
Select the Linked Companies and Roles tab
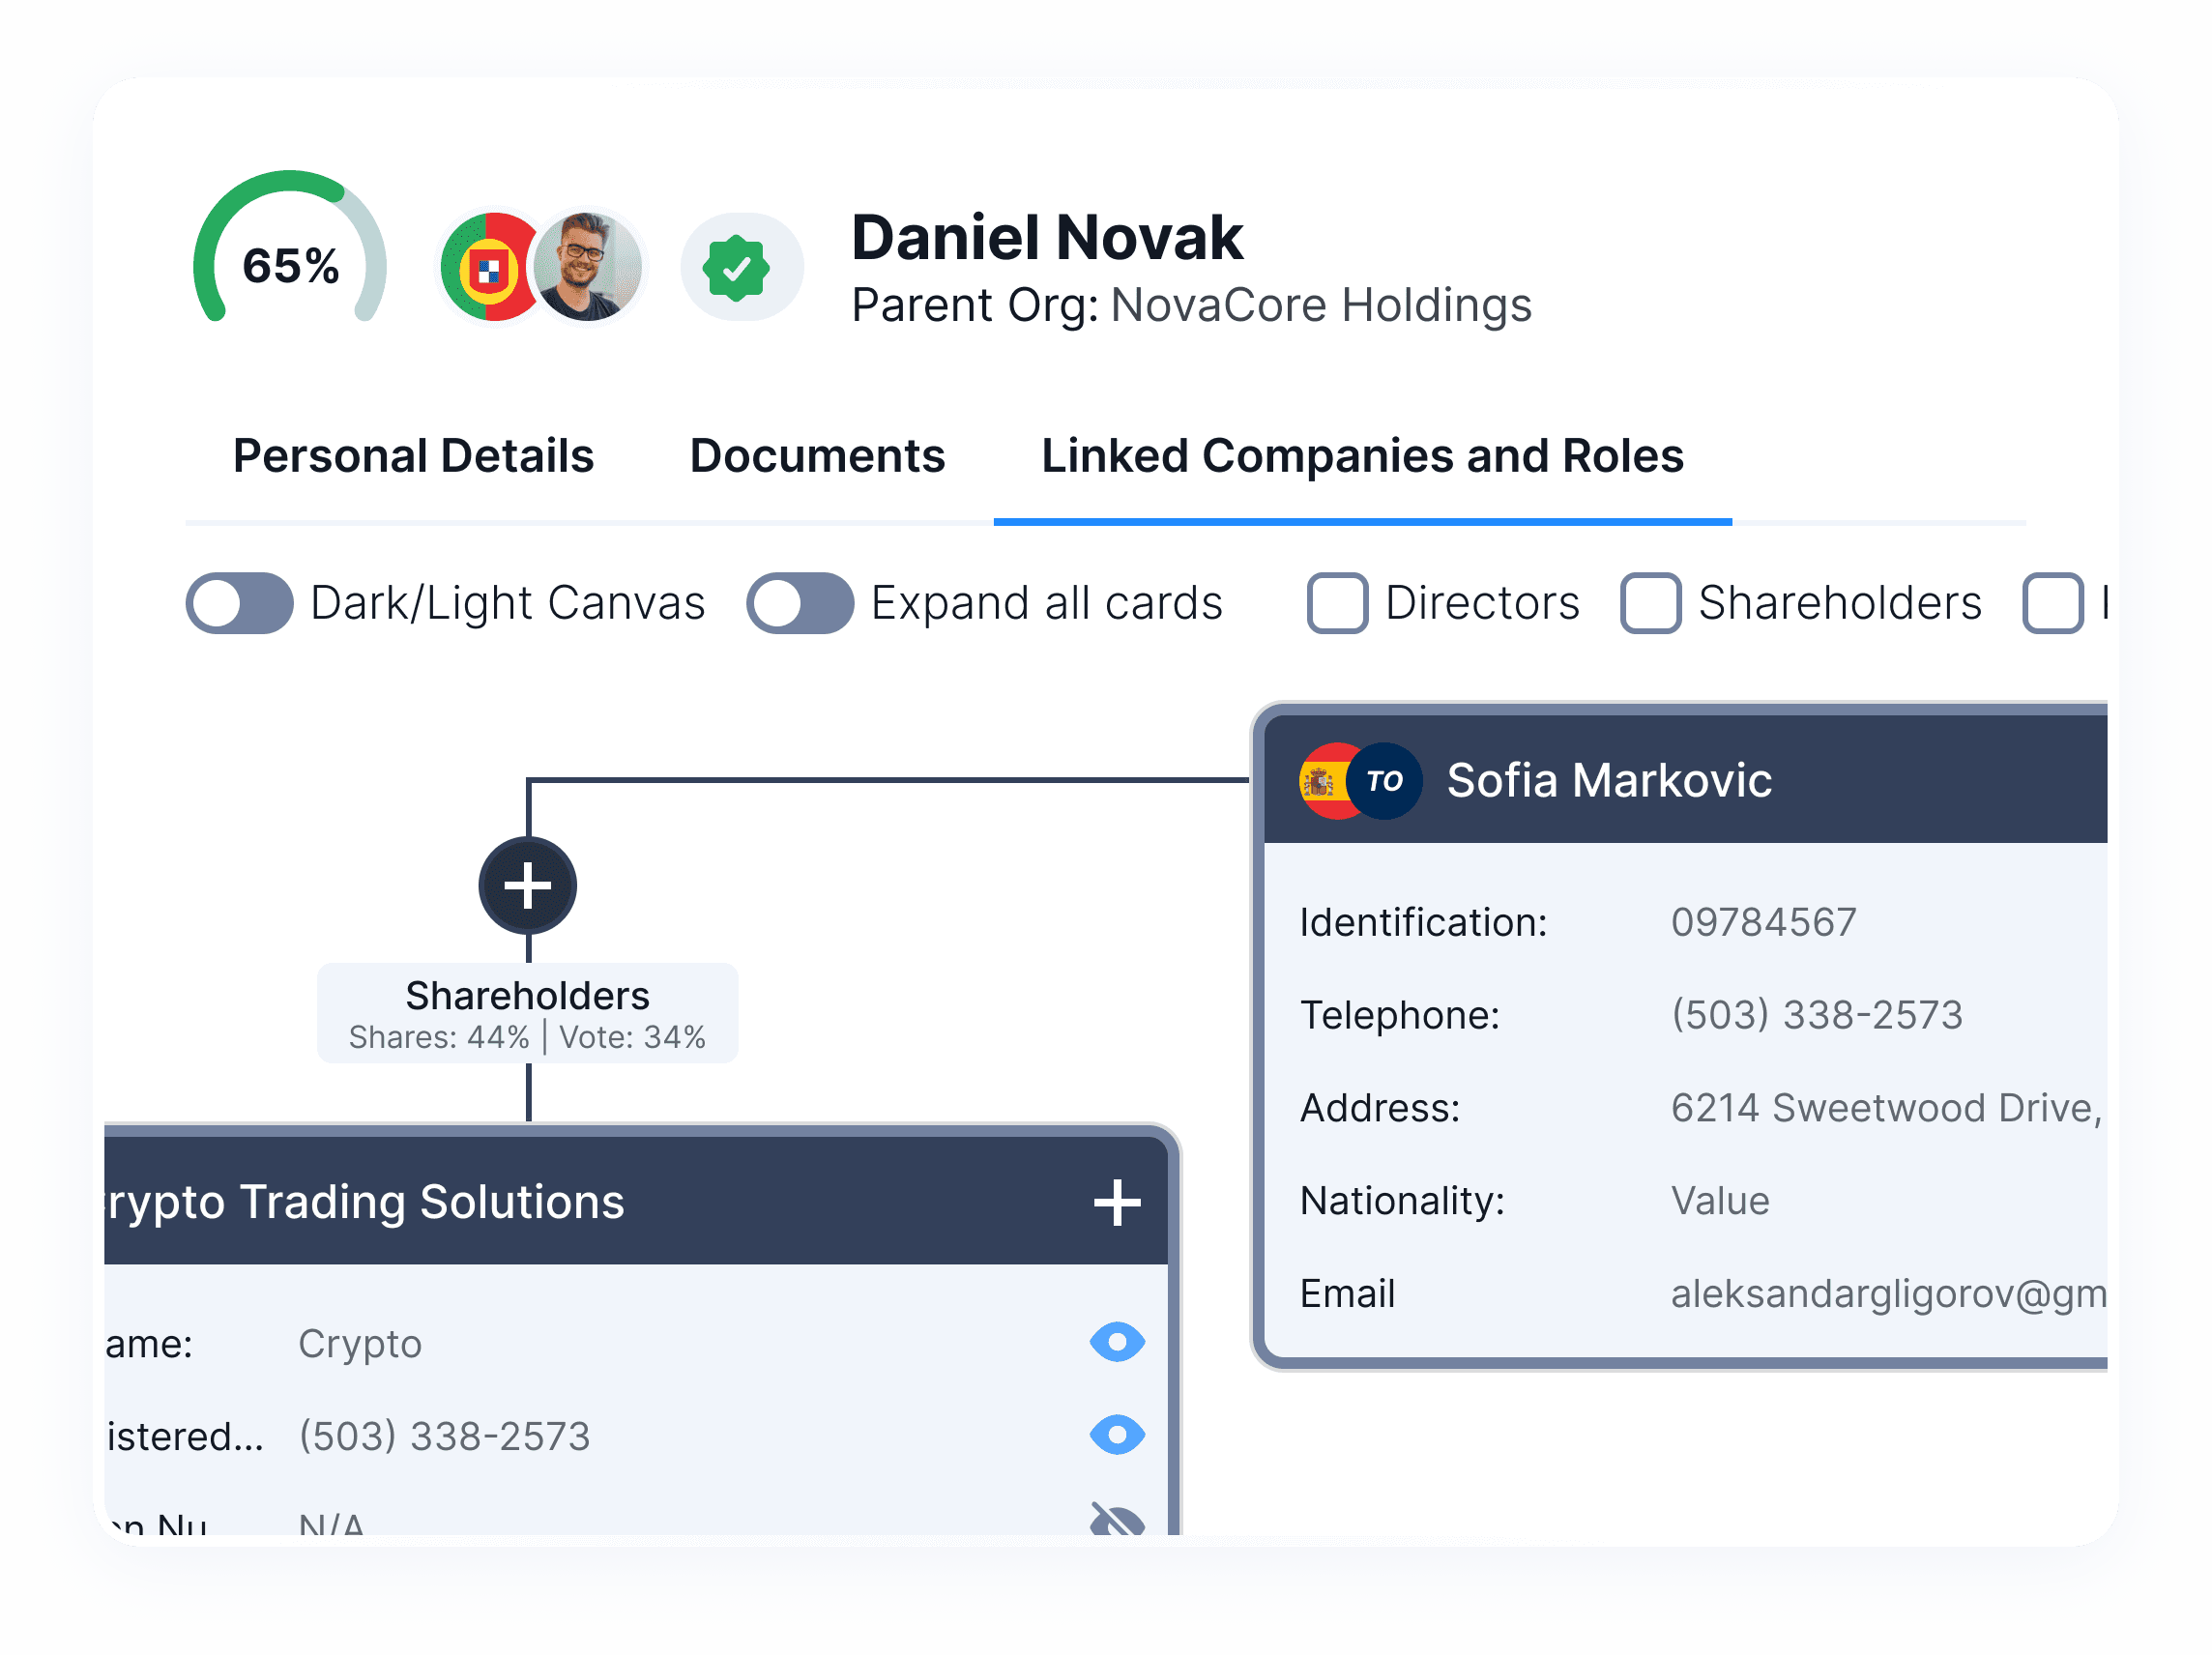[x=1362, y=456]
